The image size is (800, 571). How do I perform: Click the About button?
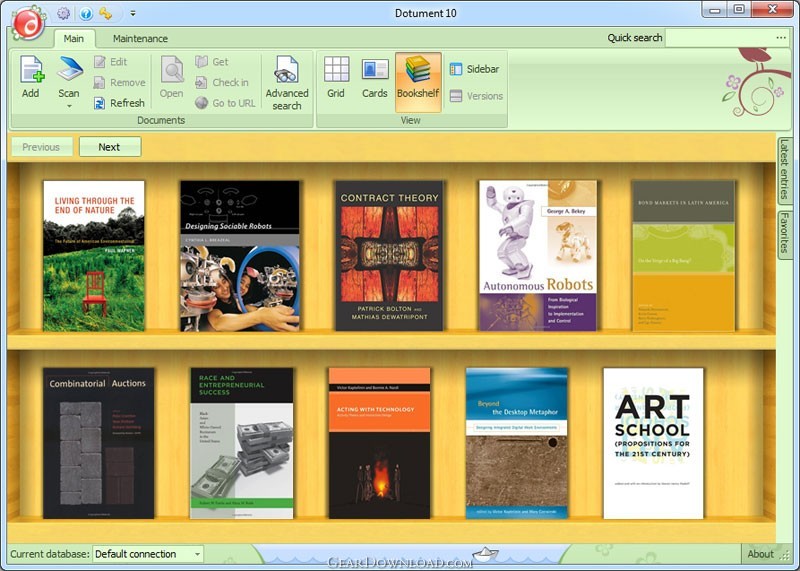[760, 554]
